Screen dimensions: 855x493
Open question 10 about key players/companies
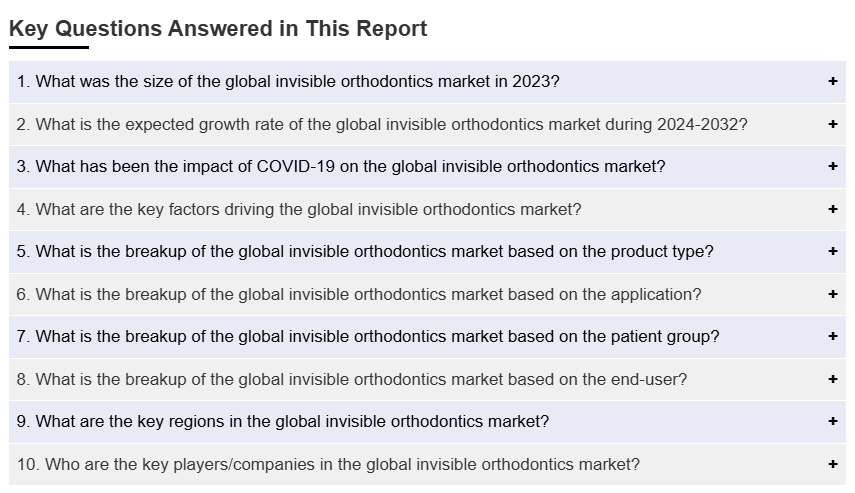(x=328, y=465)
